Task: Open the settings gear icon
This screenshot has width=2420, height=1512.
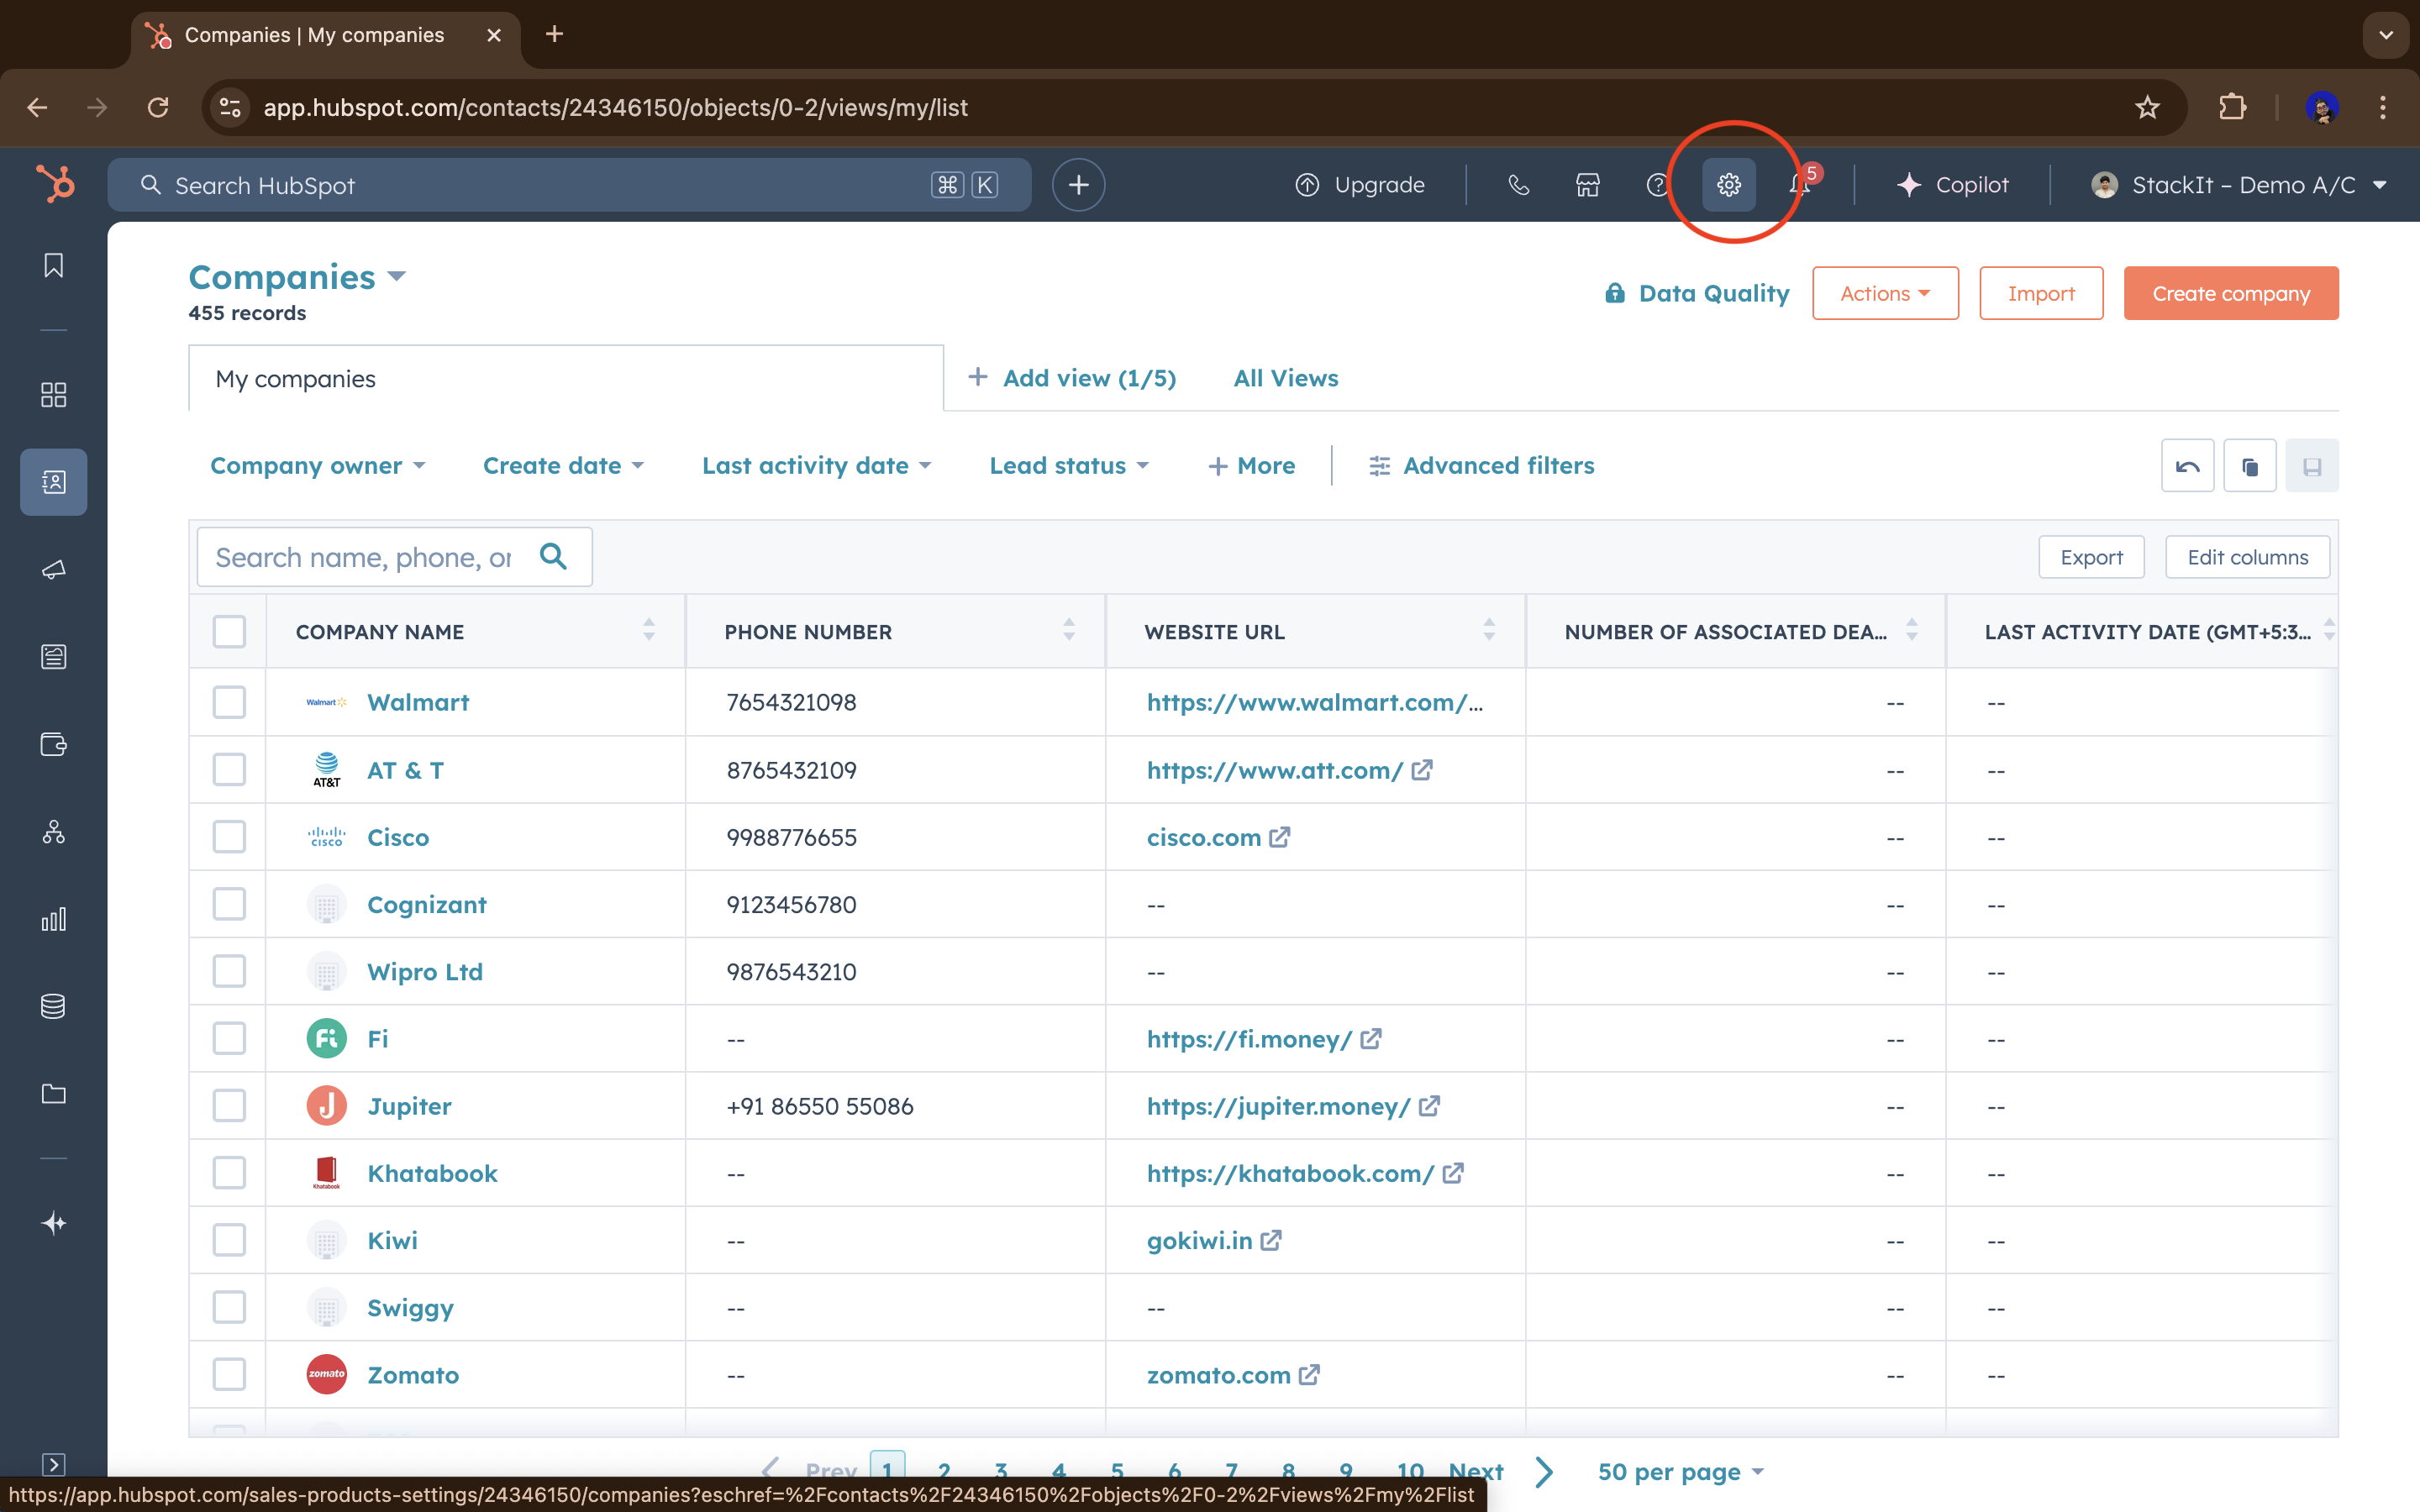Action: pyautogui.click(x=1729, y=185)
